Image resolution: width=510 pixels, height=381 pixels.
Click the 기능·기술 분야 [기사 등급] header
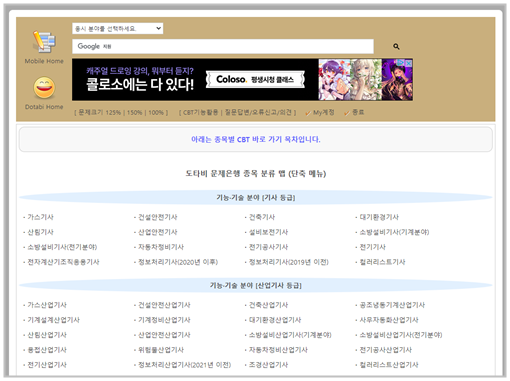(256, 198)
